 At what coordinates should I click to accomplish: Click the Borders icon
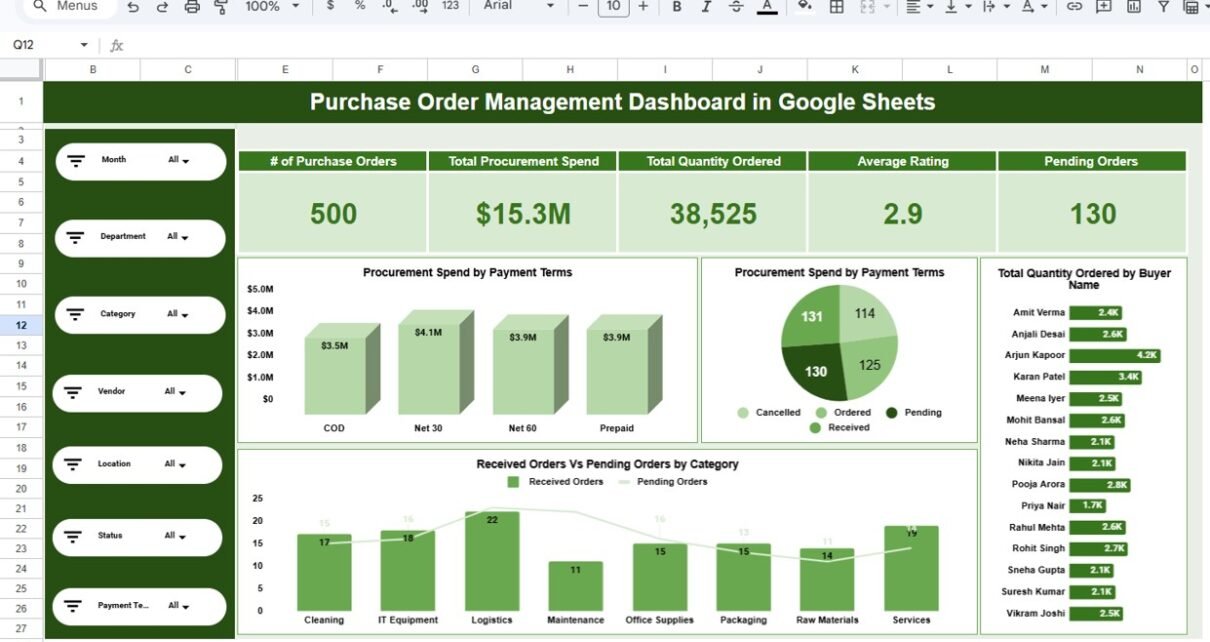click(837, 7)
